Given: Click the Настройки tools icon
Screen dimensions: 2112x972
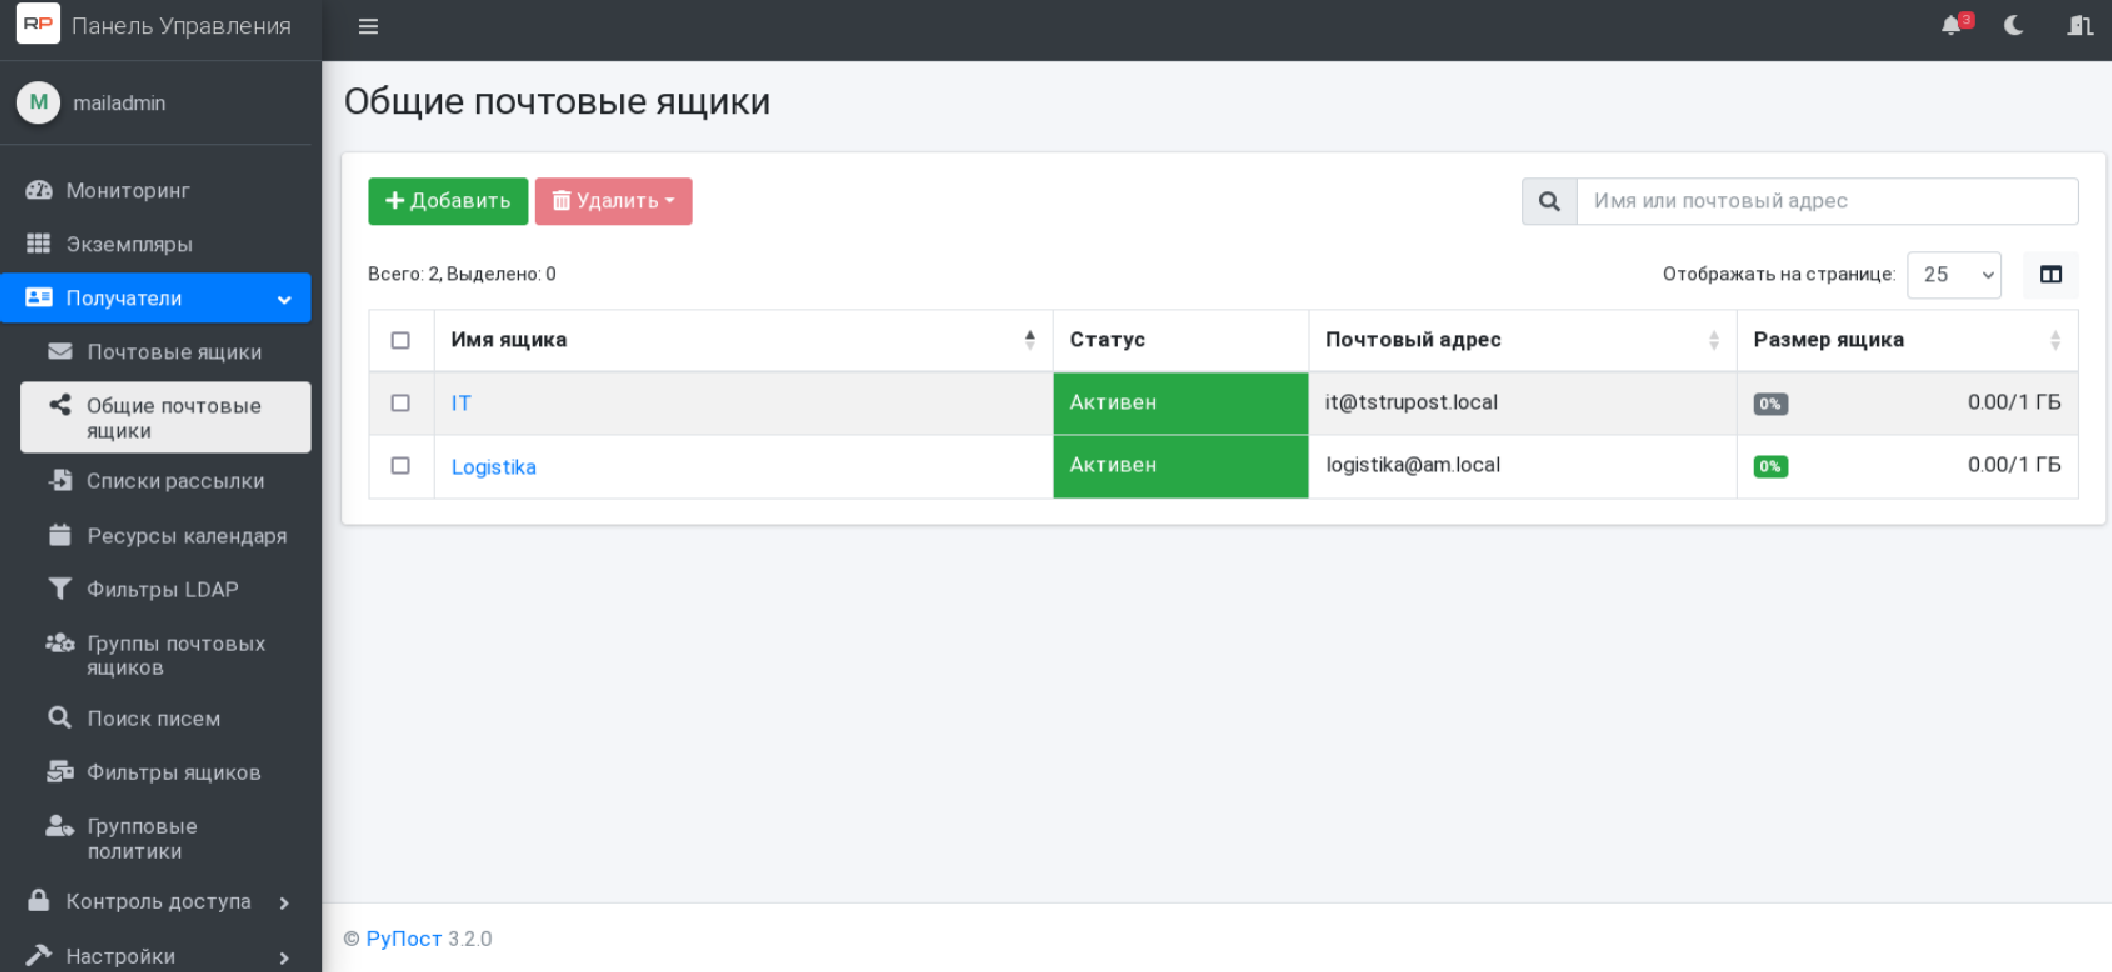Looking at the screenshot, I should pos(39,955).
